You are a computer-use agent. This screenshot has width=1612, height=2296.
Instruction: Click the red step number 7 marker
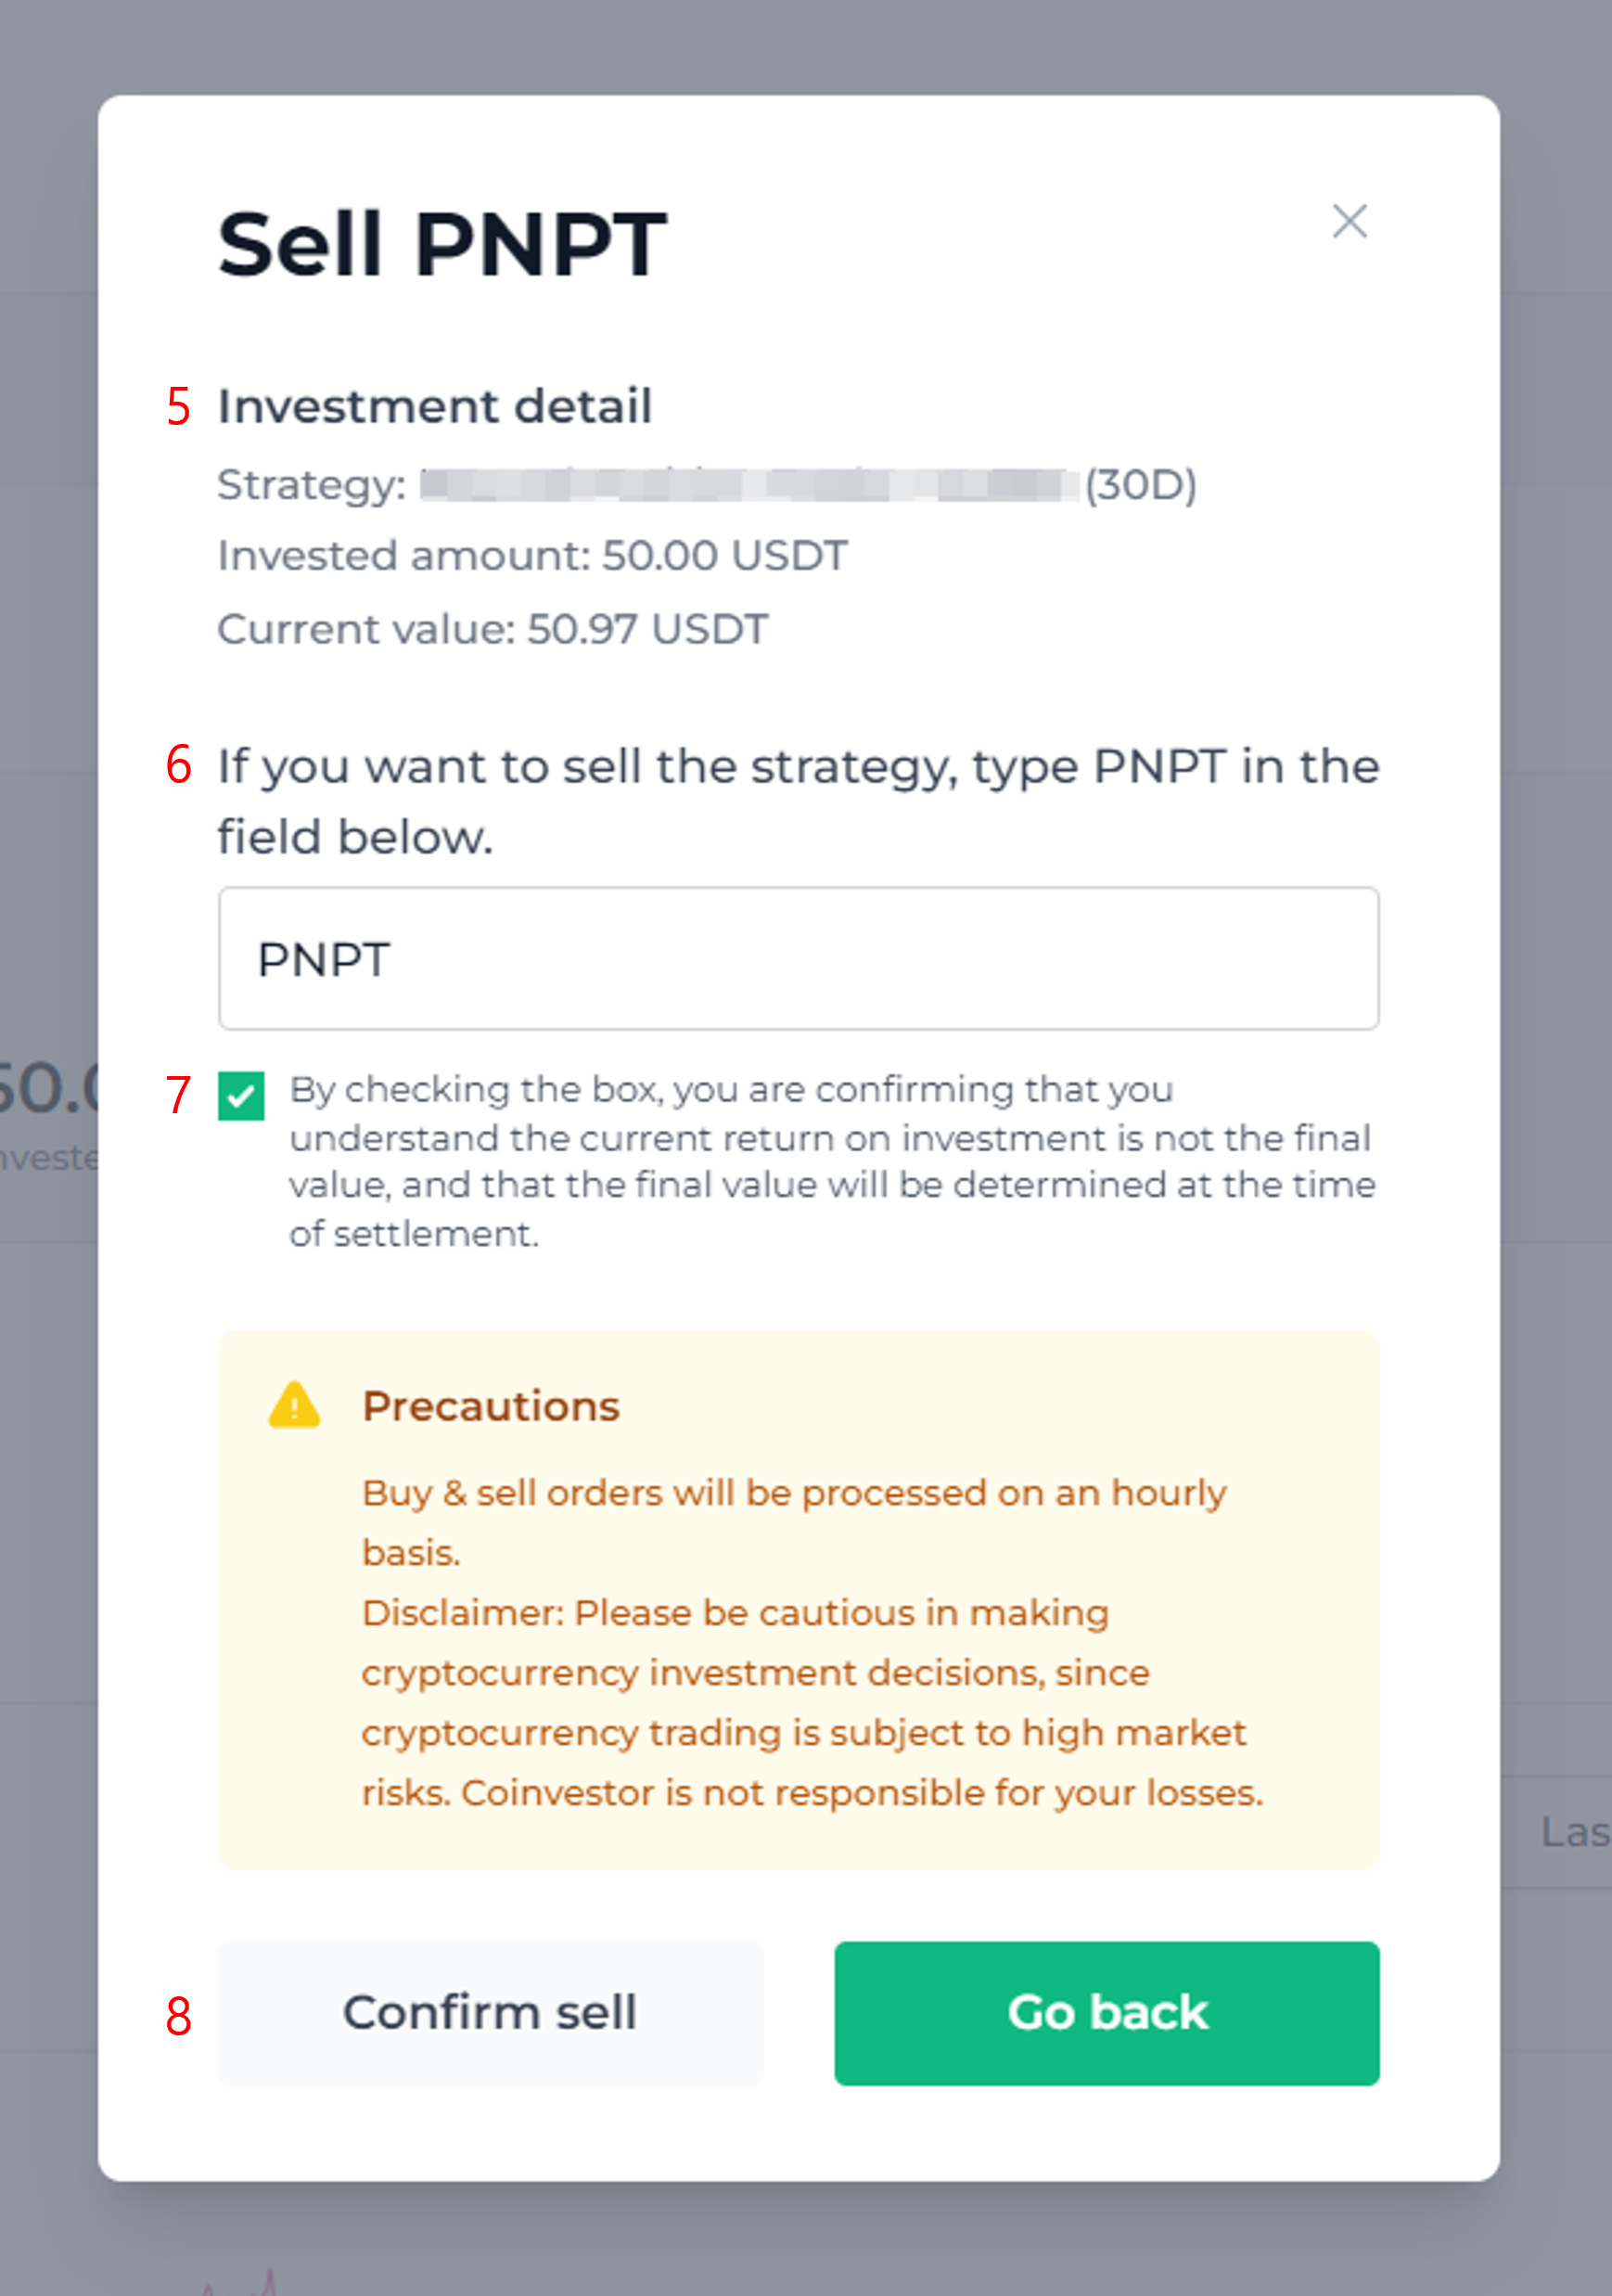[x=179, y=1095]
